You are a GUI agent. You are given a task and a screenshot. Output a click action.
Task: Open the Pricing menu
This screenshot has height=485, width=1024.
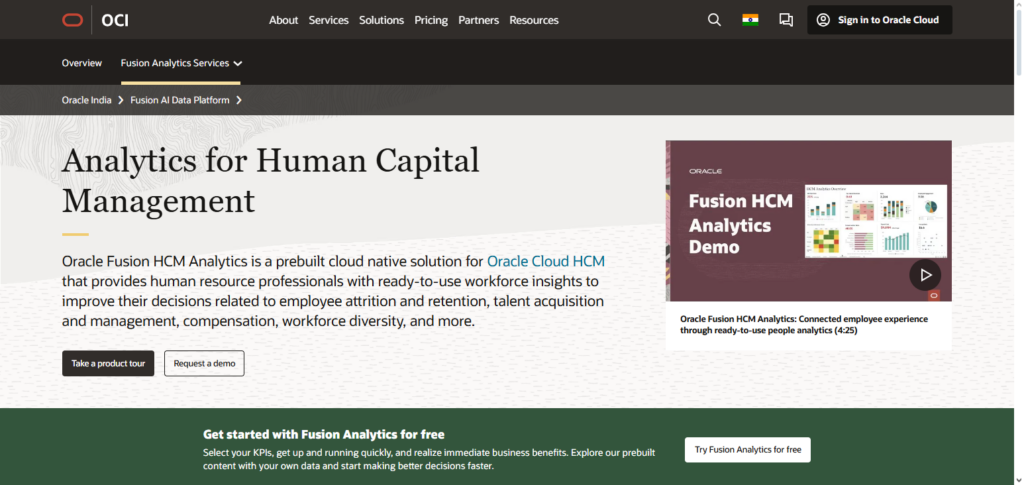click(x=431, y=20)
